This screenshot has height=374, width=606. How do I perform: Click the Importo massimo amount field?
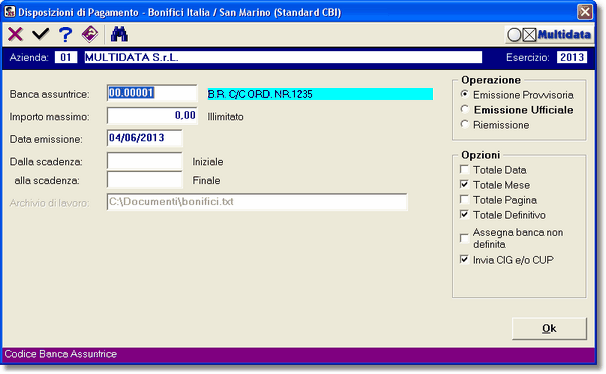(x=152, y=116)
